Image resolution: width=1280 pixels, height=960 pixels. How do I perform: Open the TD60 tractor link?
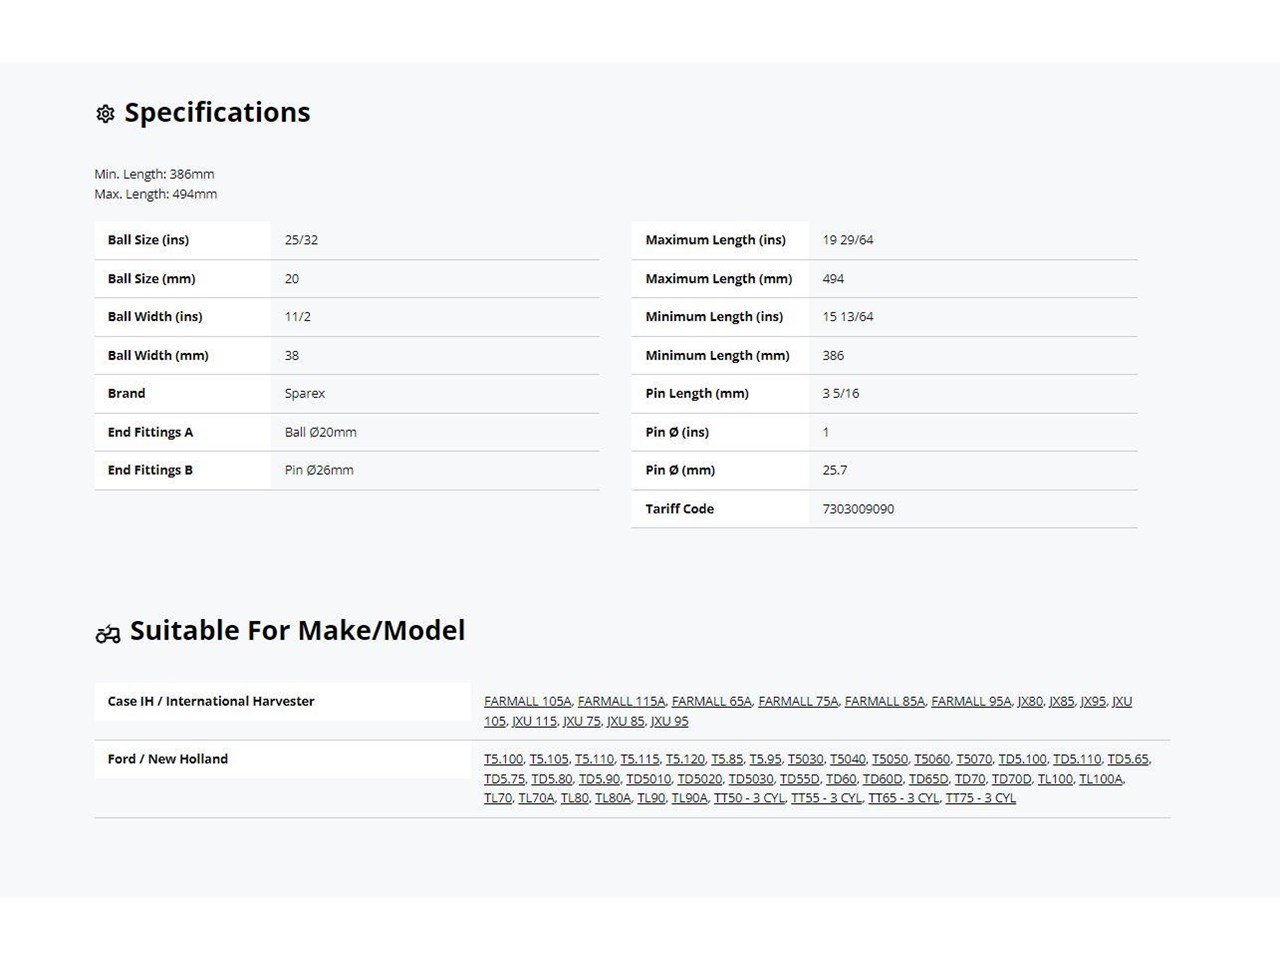841,779
